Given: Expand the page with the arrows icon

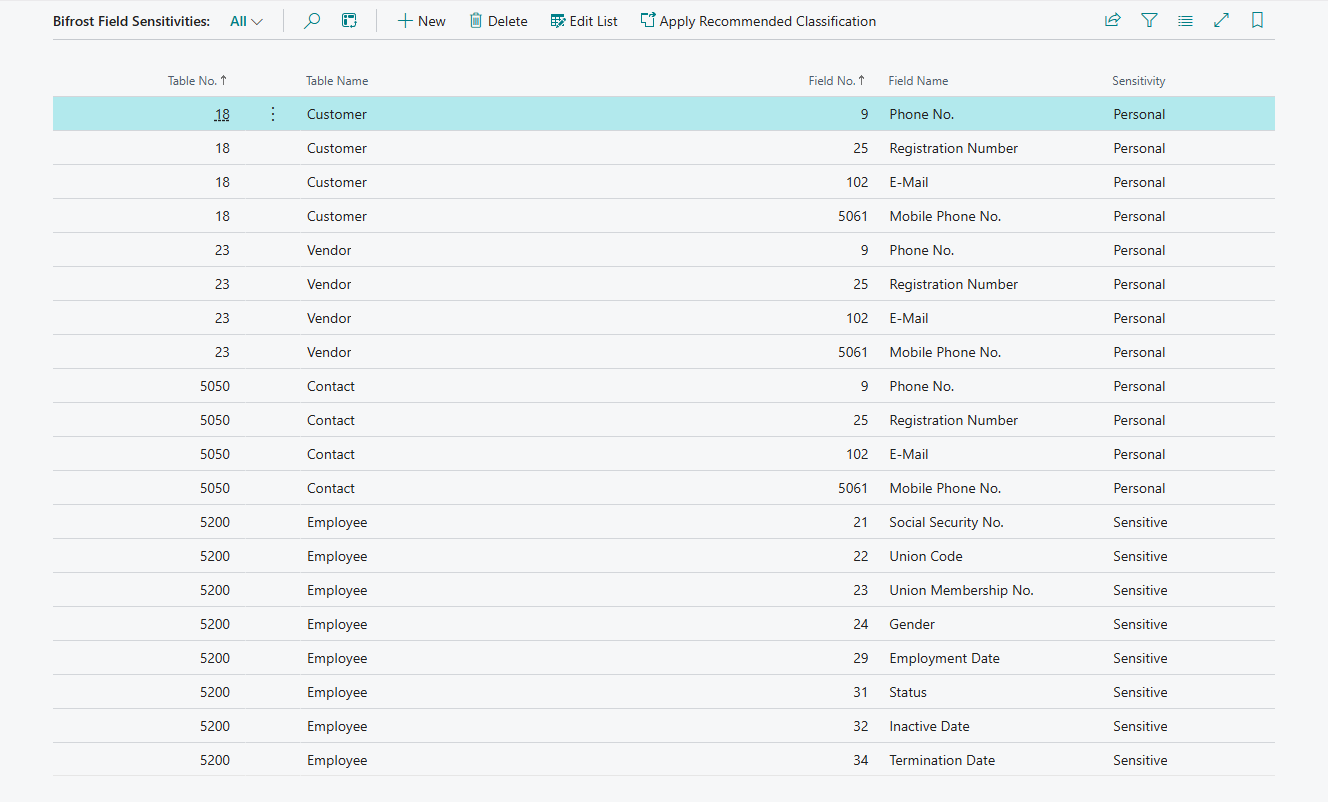Looking at the screenshot, I should coord(1221,21).
